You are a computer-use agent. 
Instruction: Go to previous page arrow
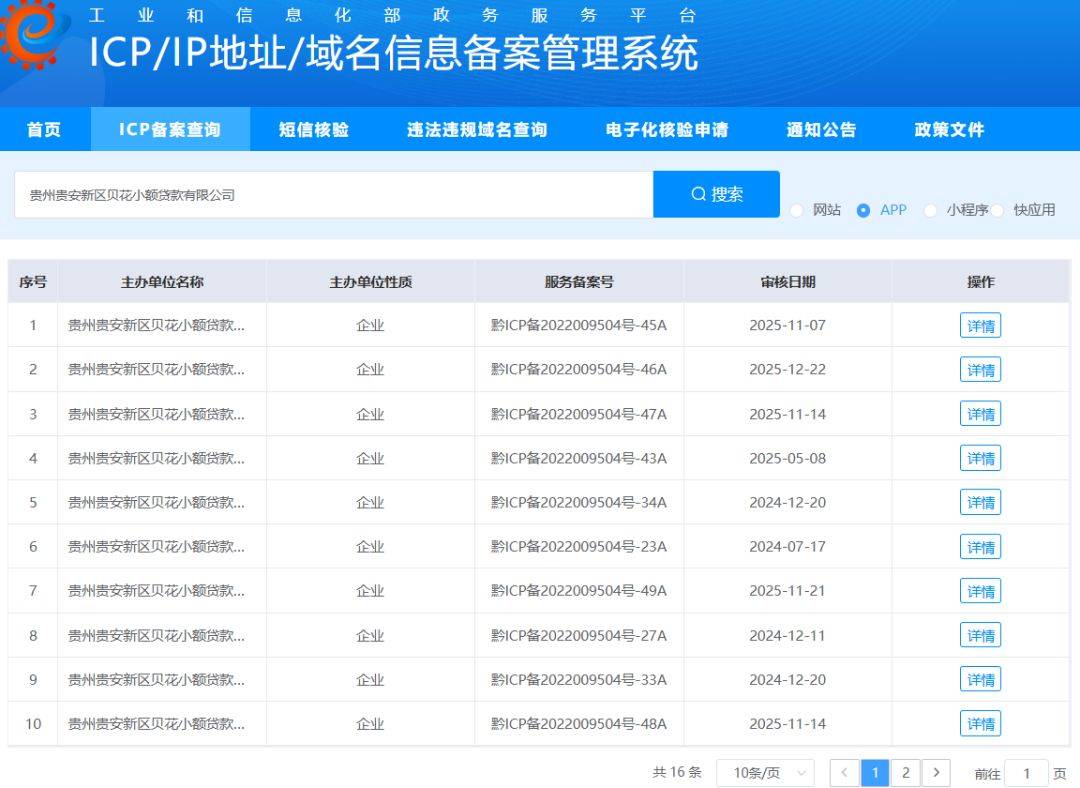pyautogui.click(x=844, y=773)
